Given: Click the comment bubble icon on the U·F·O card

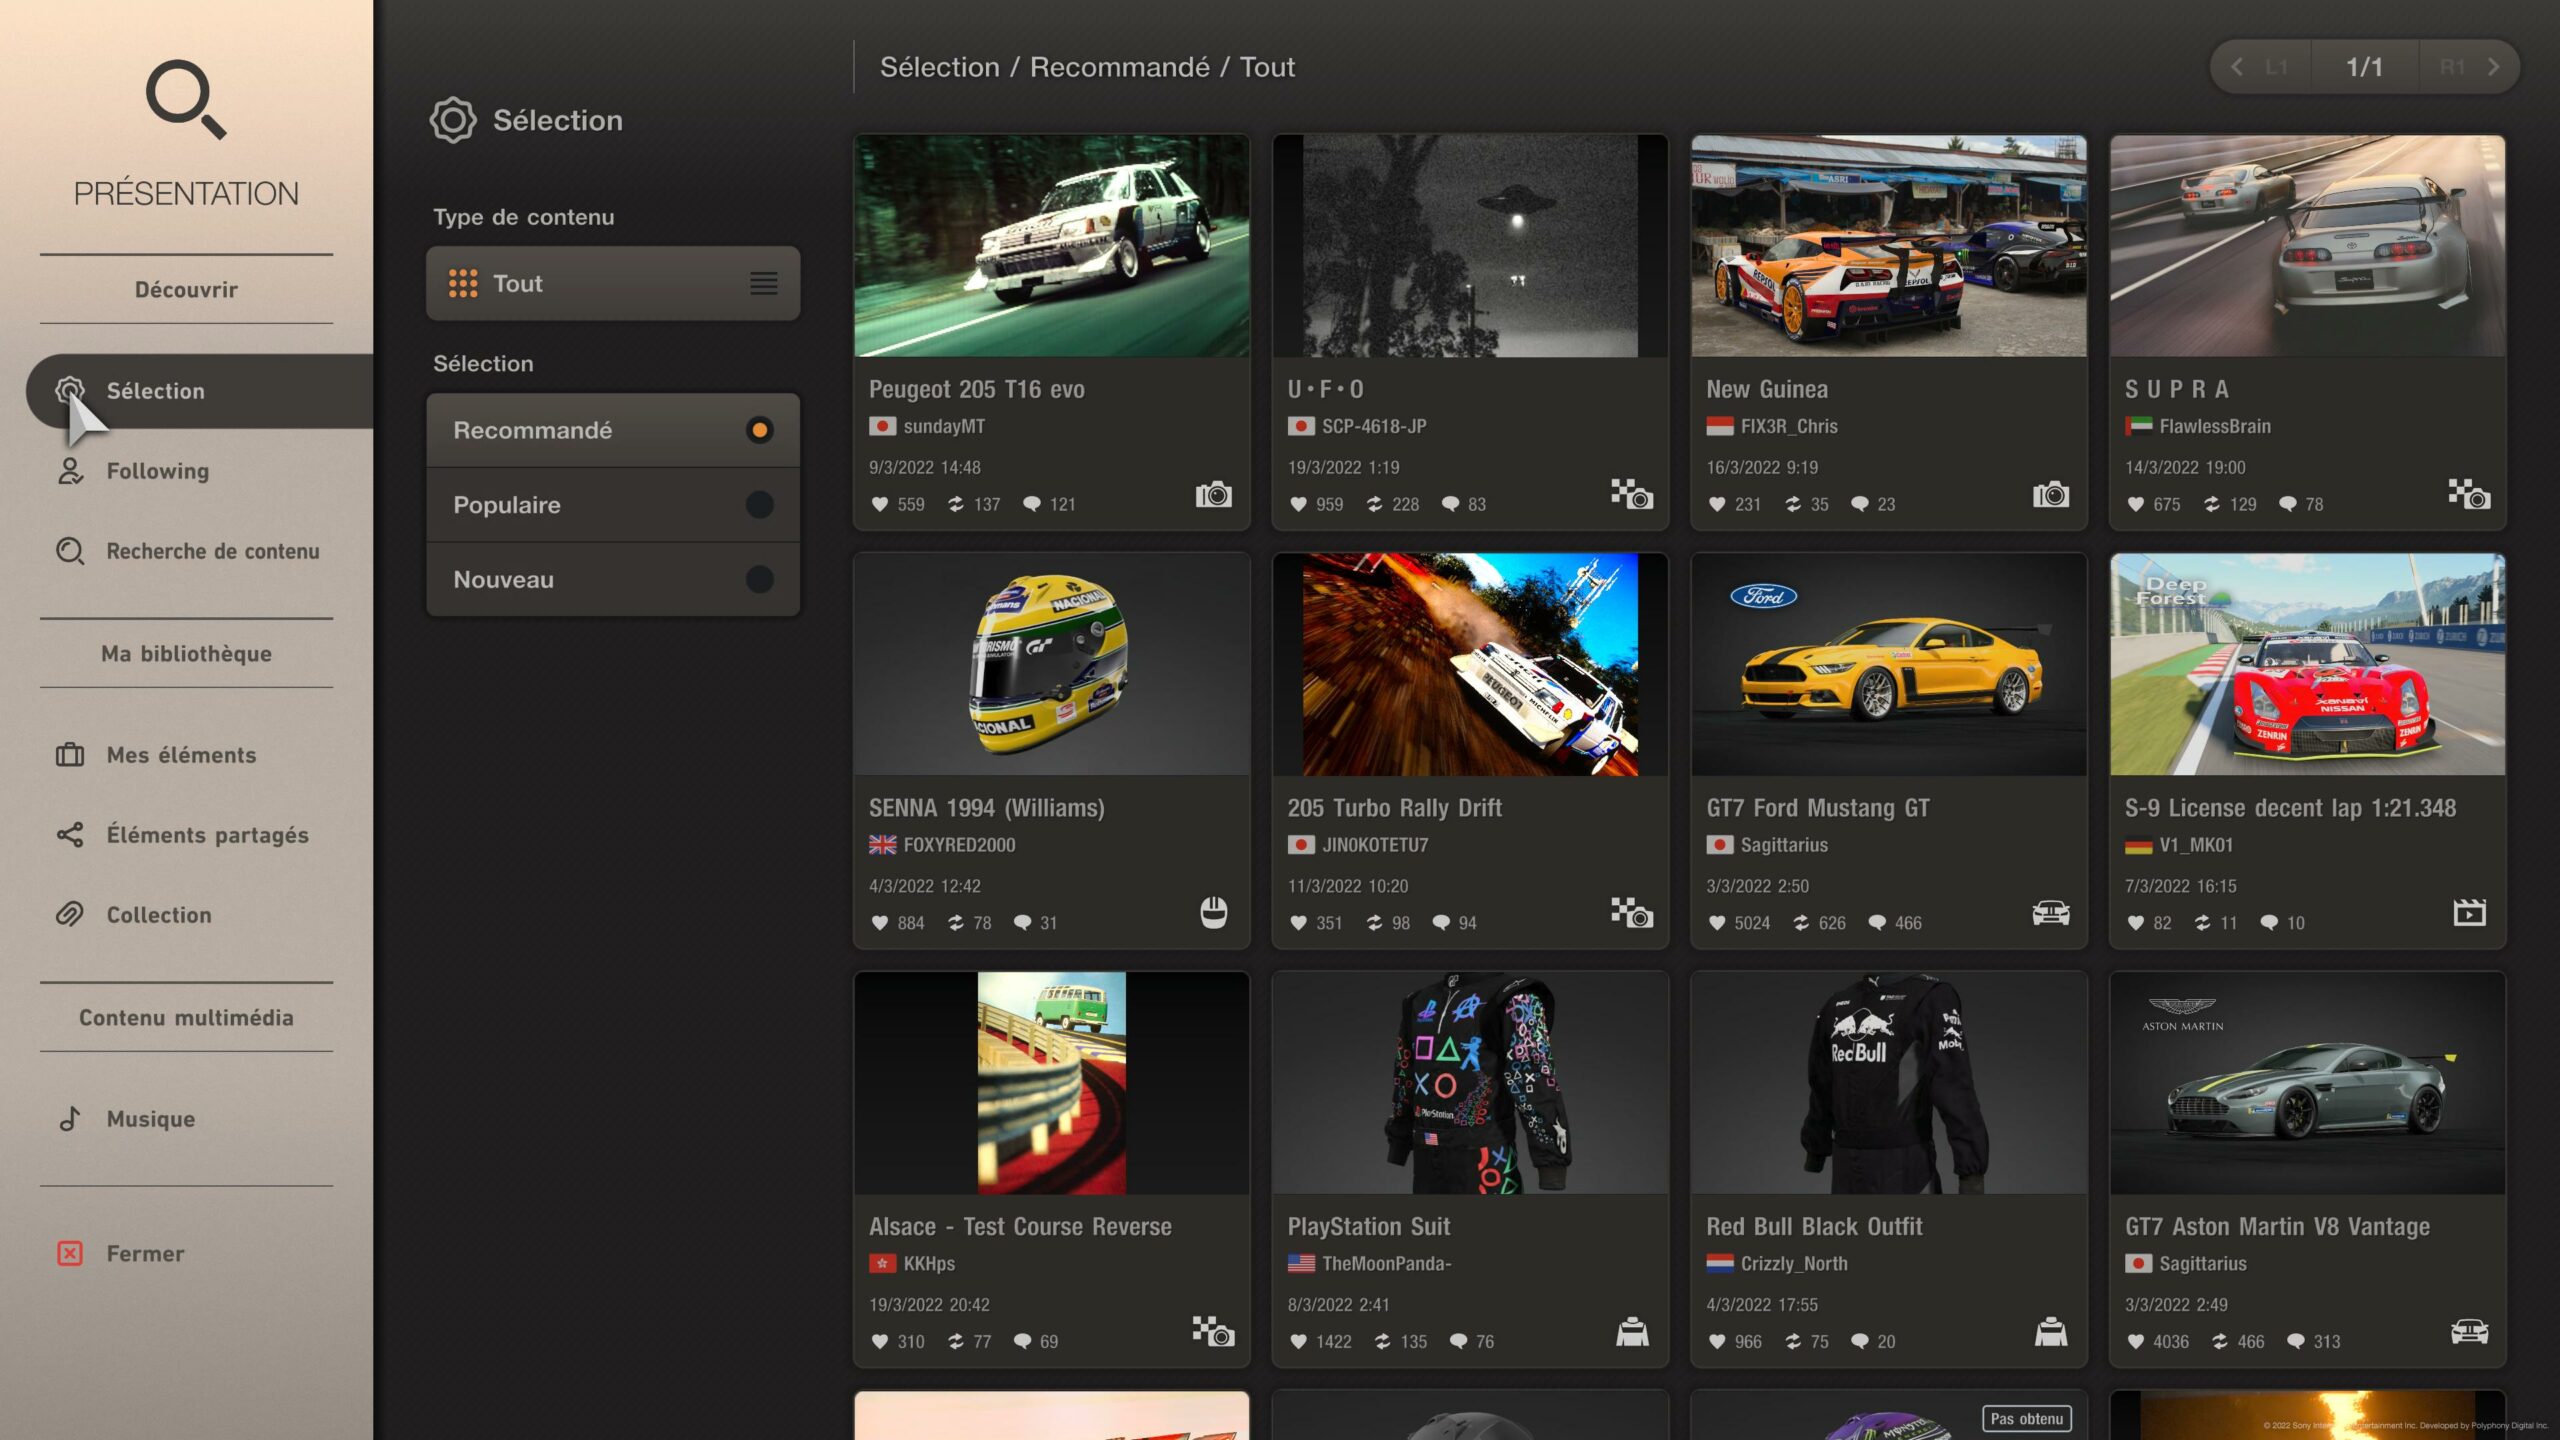Looking at the screenshot, I should click(x=1450, y=505).
